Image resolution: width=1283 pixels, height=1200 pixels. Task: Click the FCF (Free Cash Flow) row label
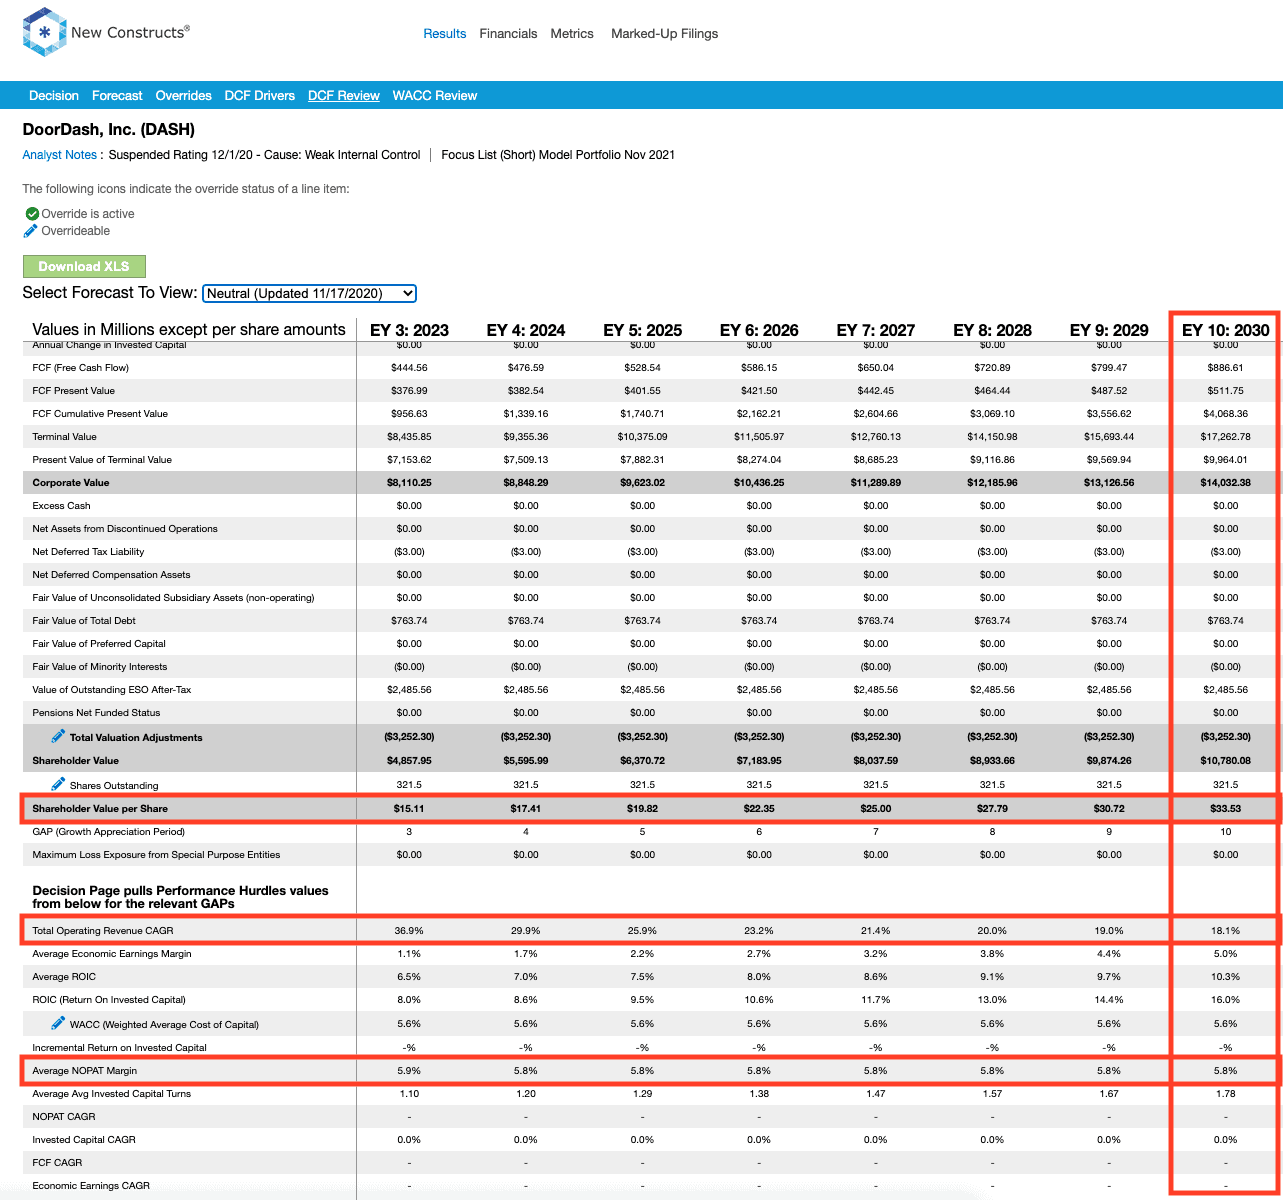[81, 368]
